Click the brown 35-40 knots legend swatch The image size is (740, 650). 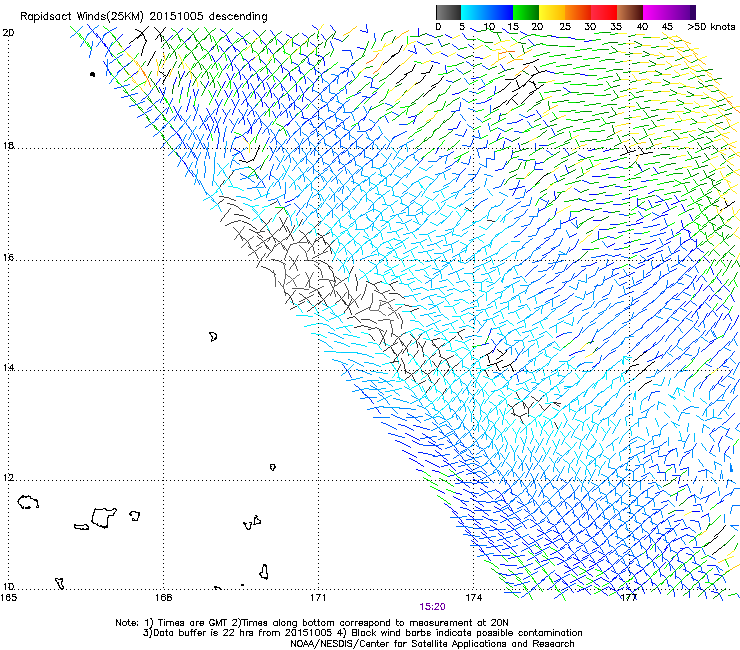(630, 12)
